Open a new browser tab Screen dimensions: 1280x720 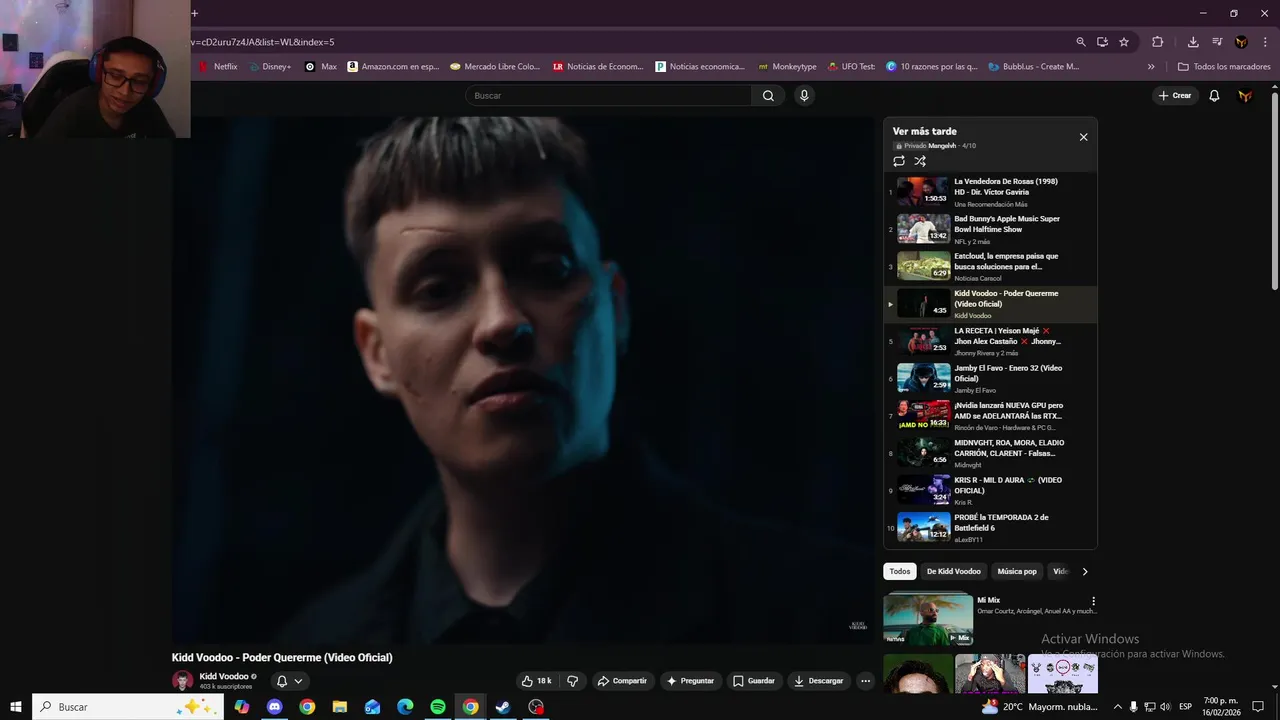point(195,13)
